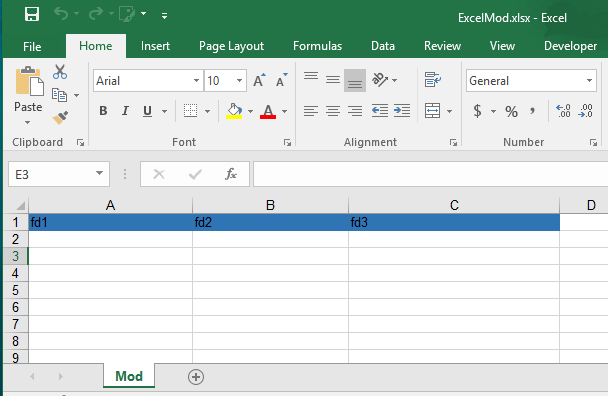Align text left icon
This screenshot has width=608, height=396.
311,111
